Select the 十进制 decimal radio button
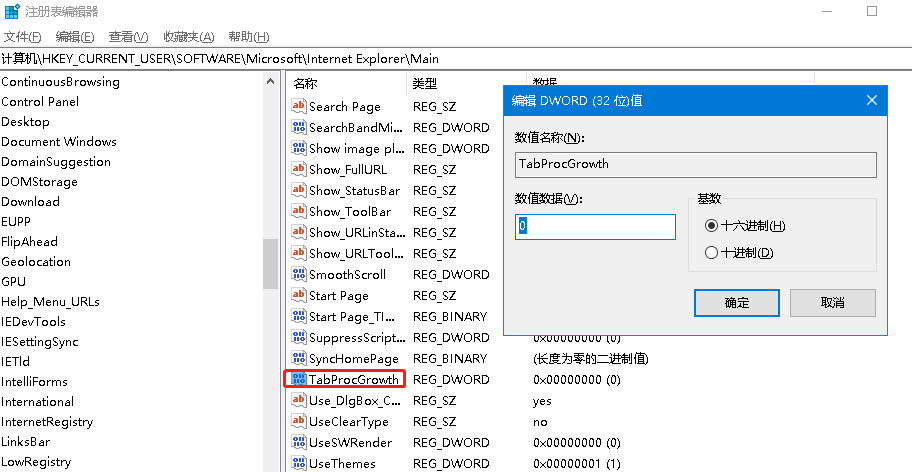This screenshot has height=472, width=912. pos(712,253)
